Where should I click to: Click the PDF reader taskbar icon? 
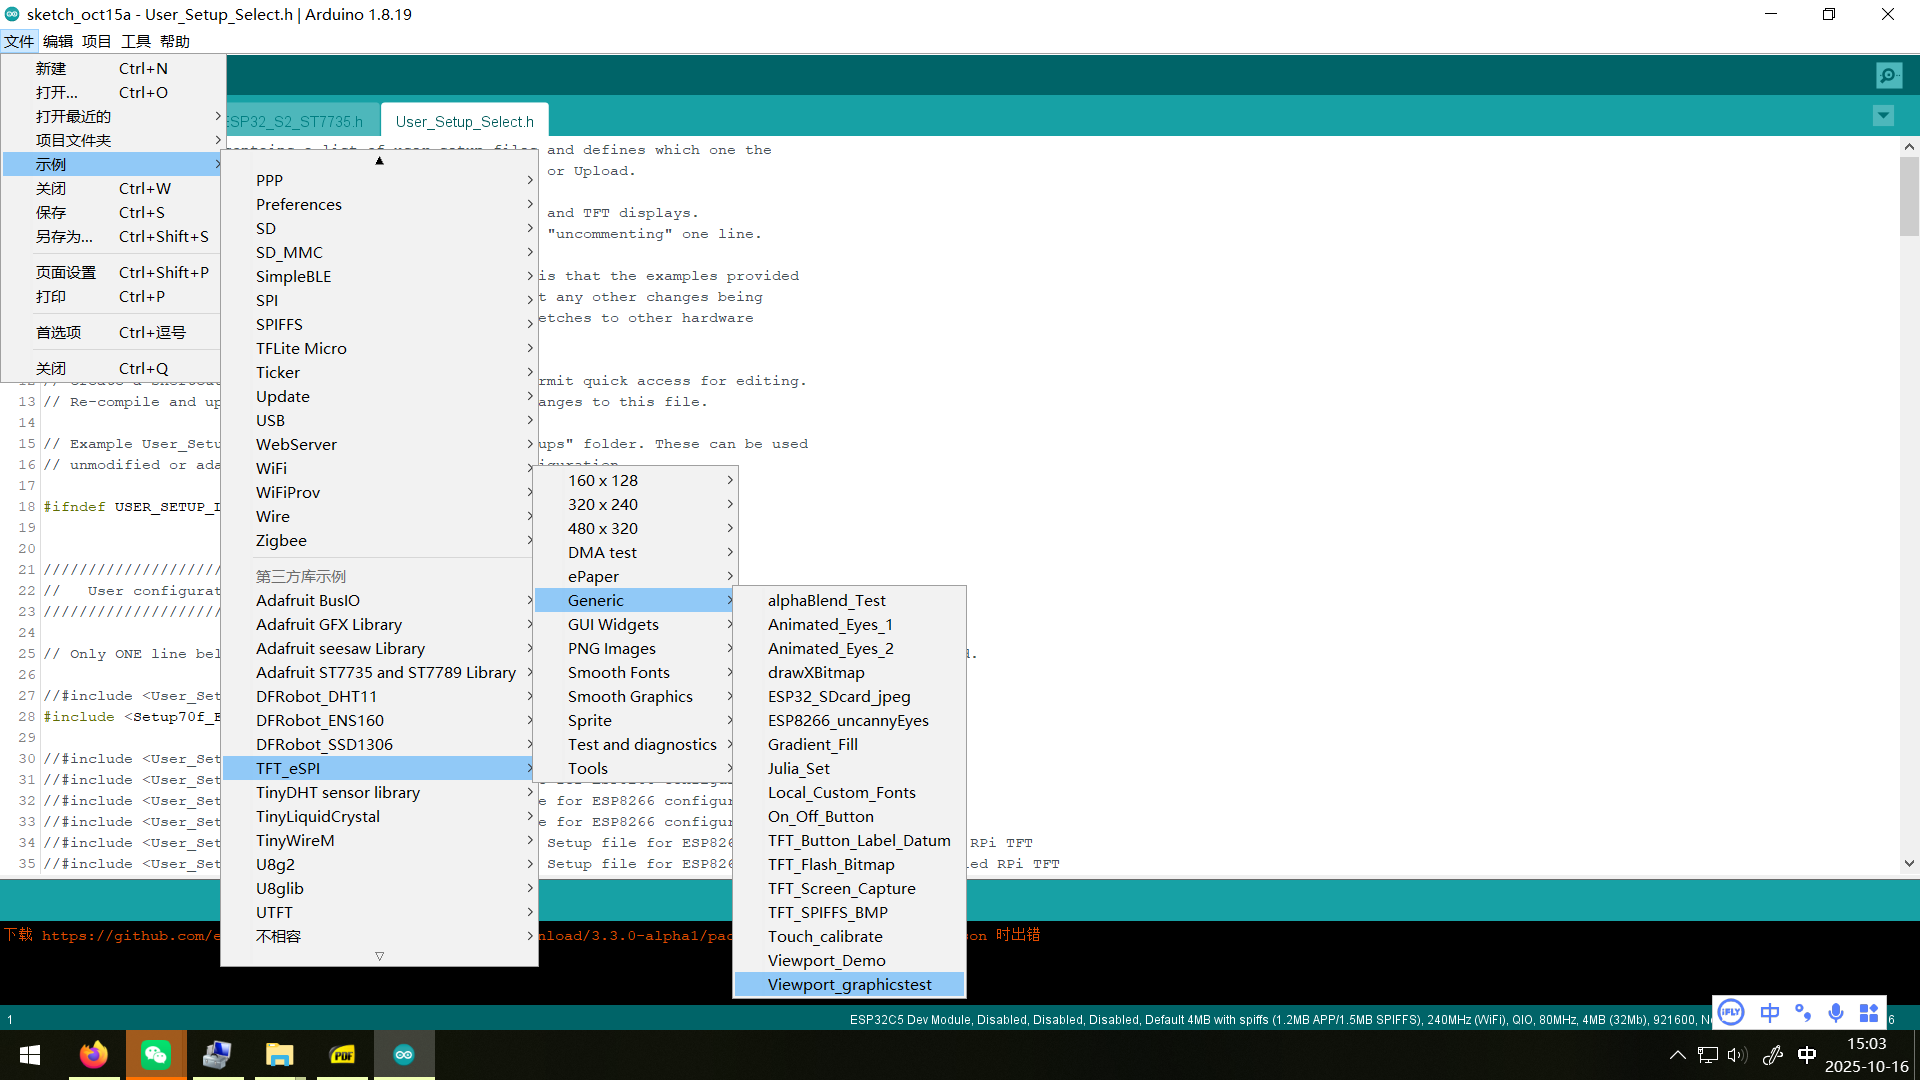coord(342,1055)
